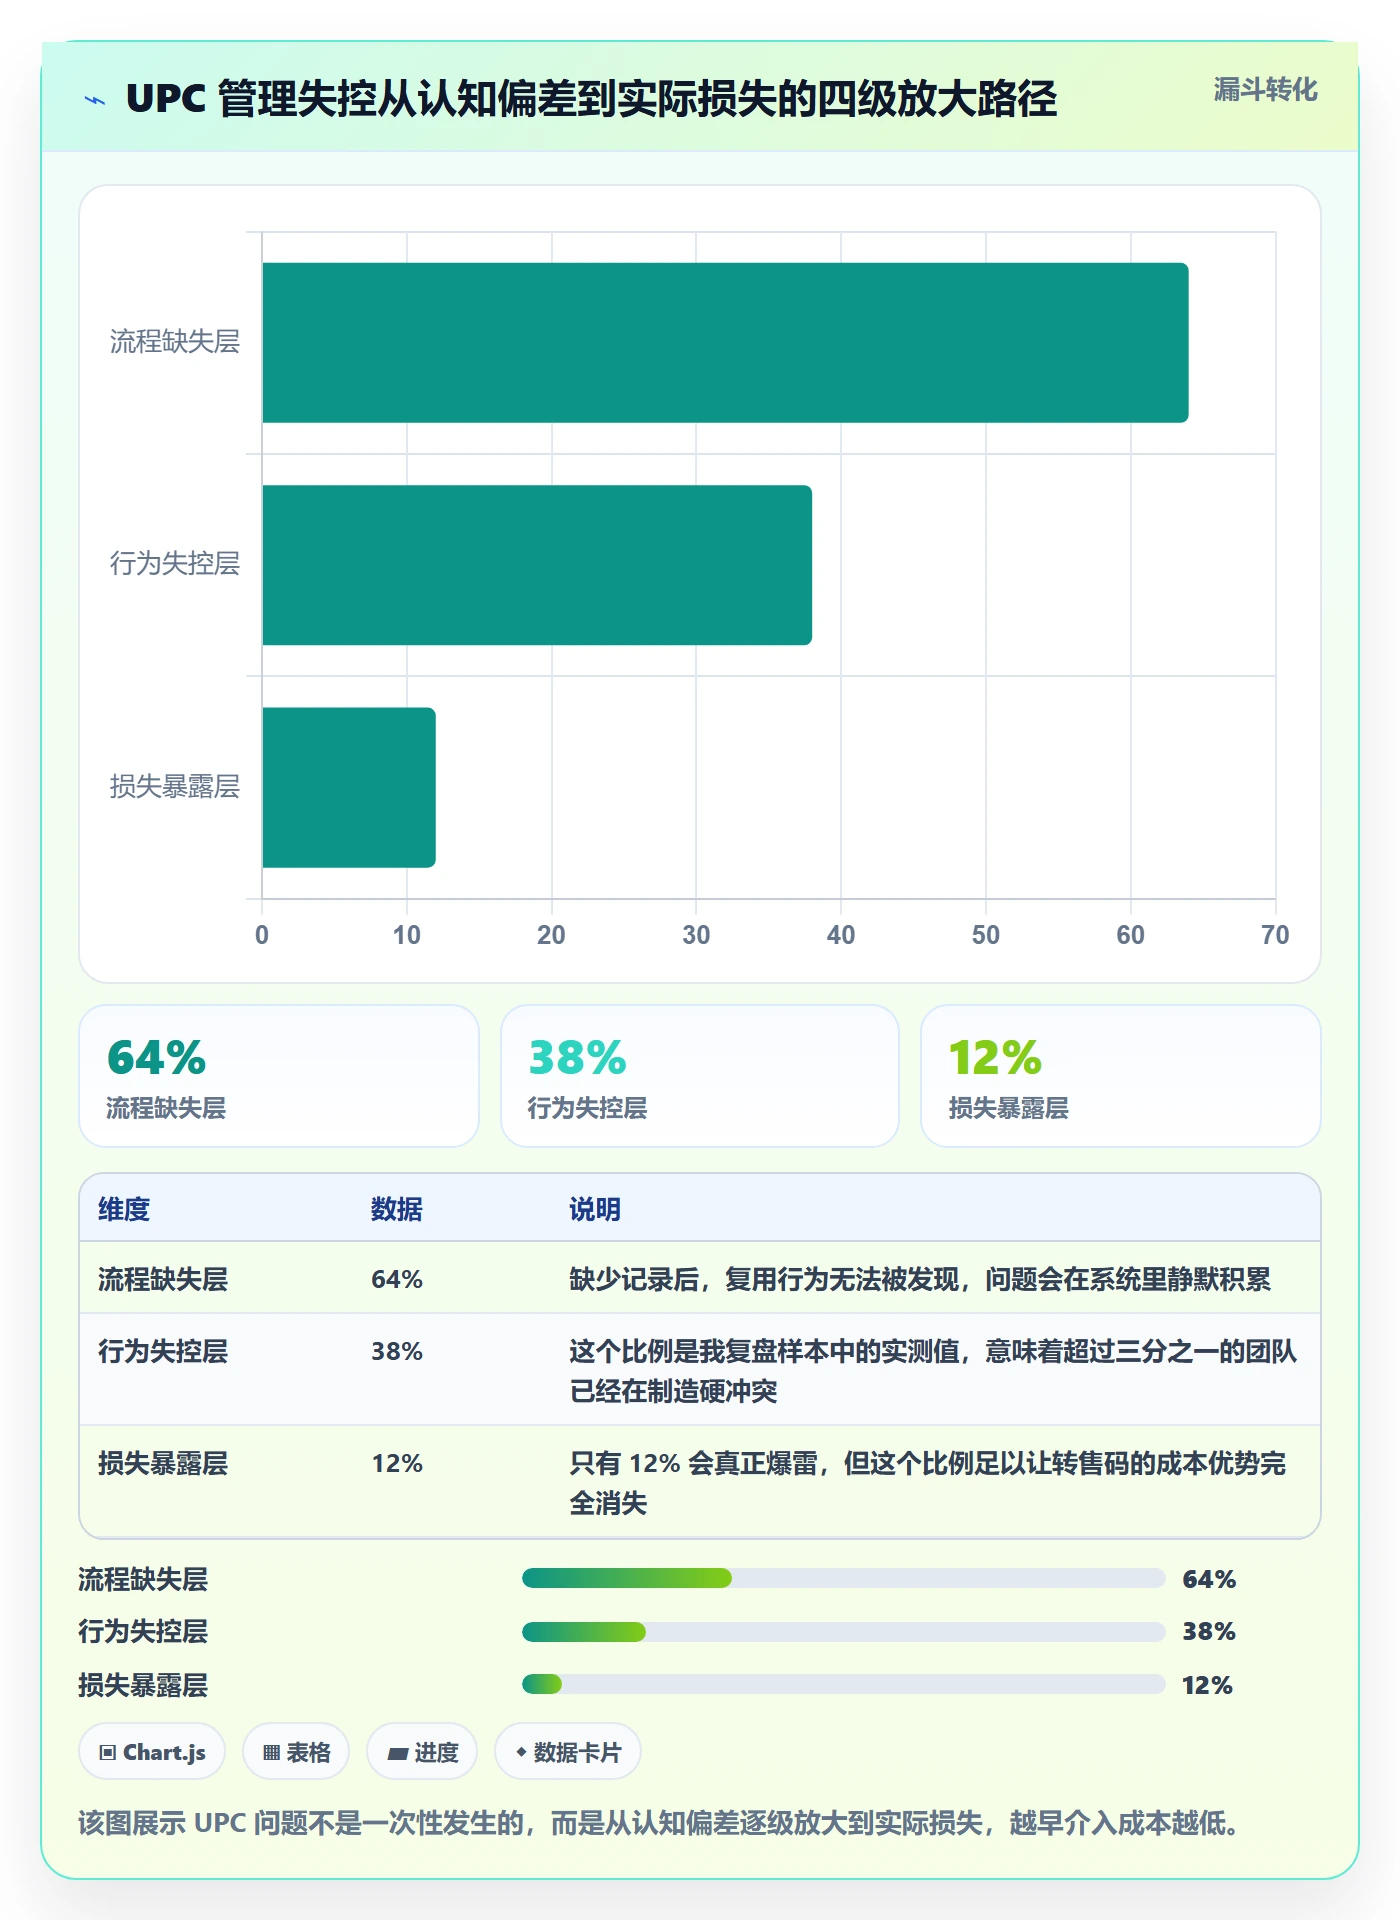The width and height of the screenshot is (1400, 1920).
Task: Click the 38% cell in the table
Action: tap(397, 1351)
